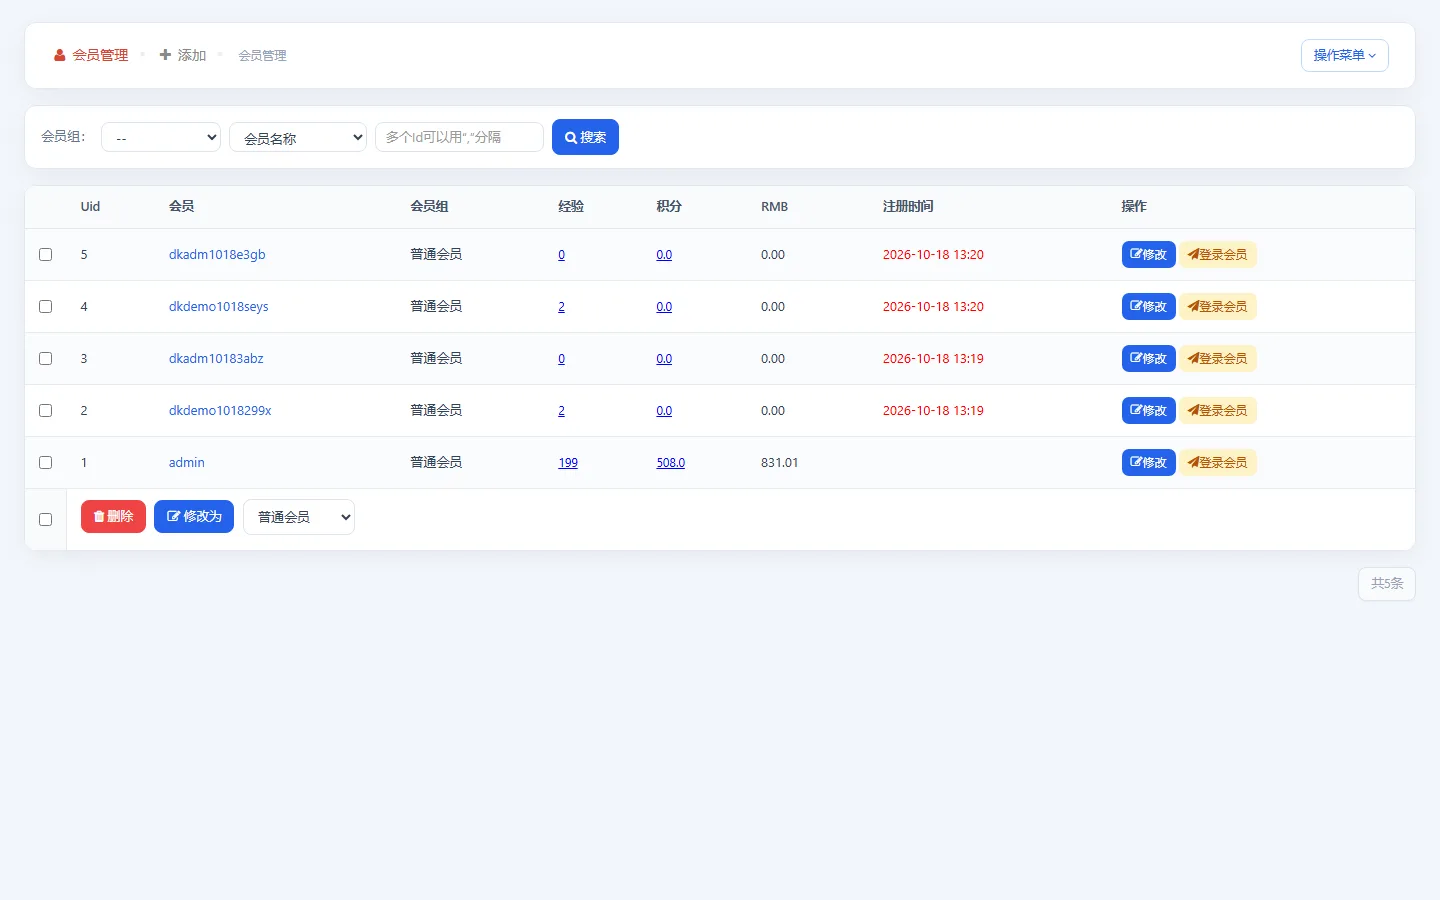Open the 操作菜单 dropdown menu
This screenshot has width=1440, height=900.
[1344, 56]
